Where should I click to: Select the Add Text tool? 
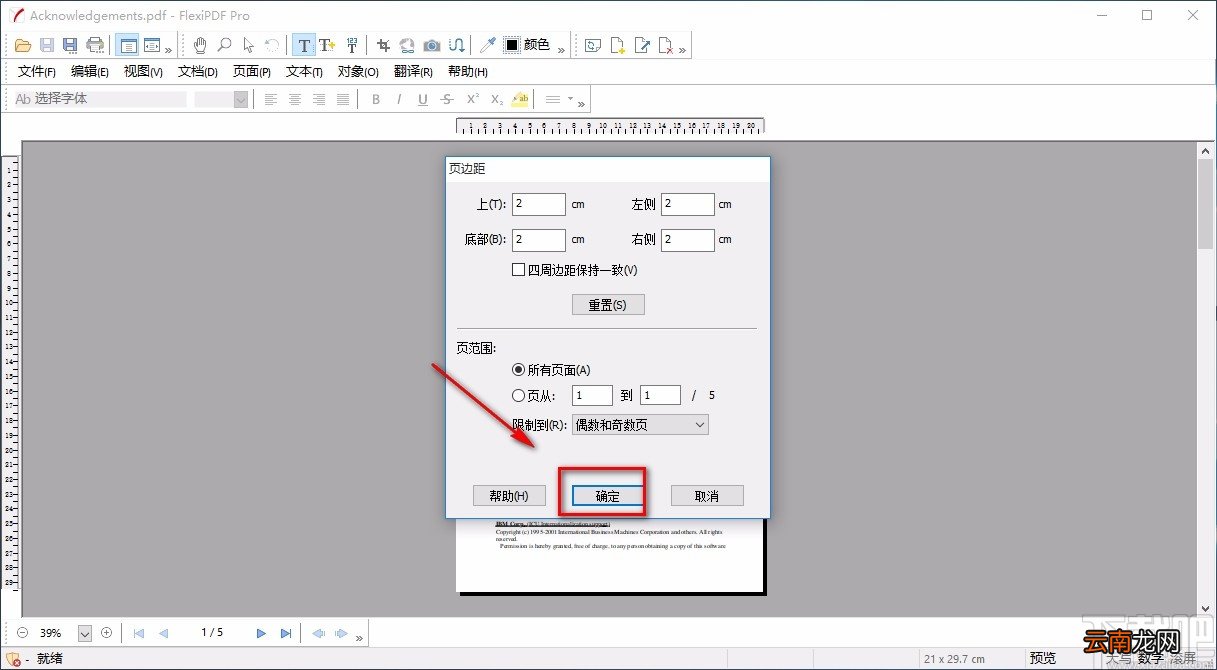(327, 45)
